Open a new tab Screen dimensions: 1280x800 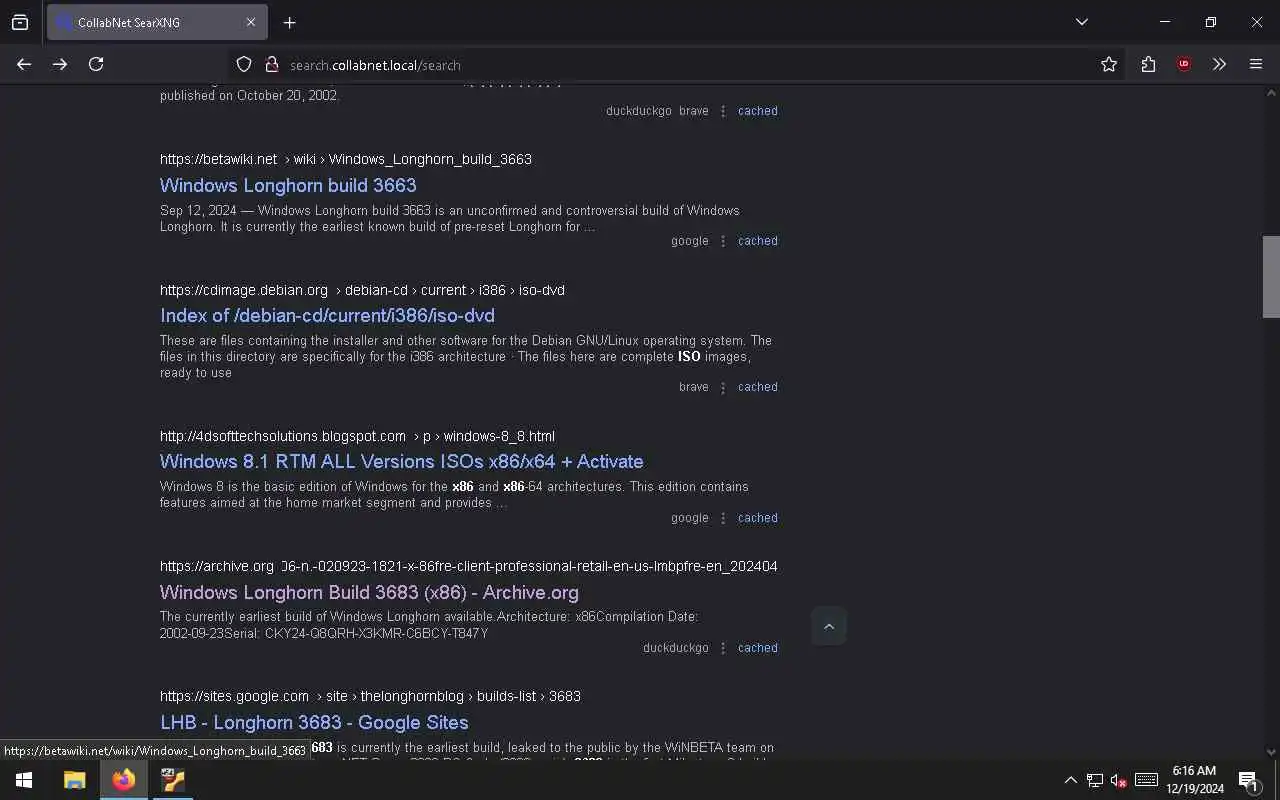(x=289, y=22)
